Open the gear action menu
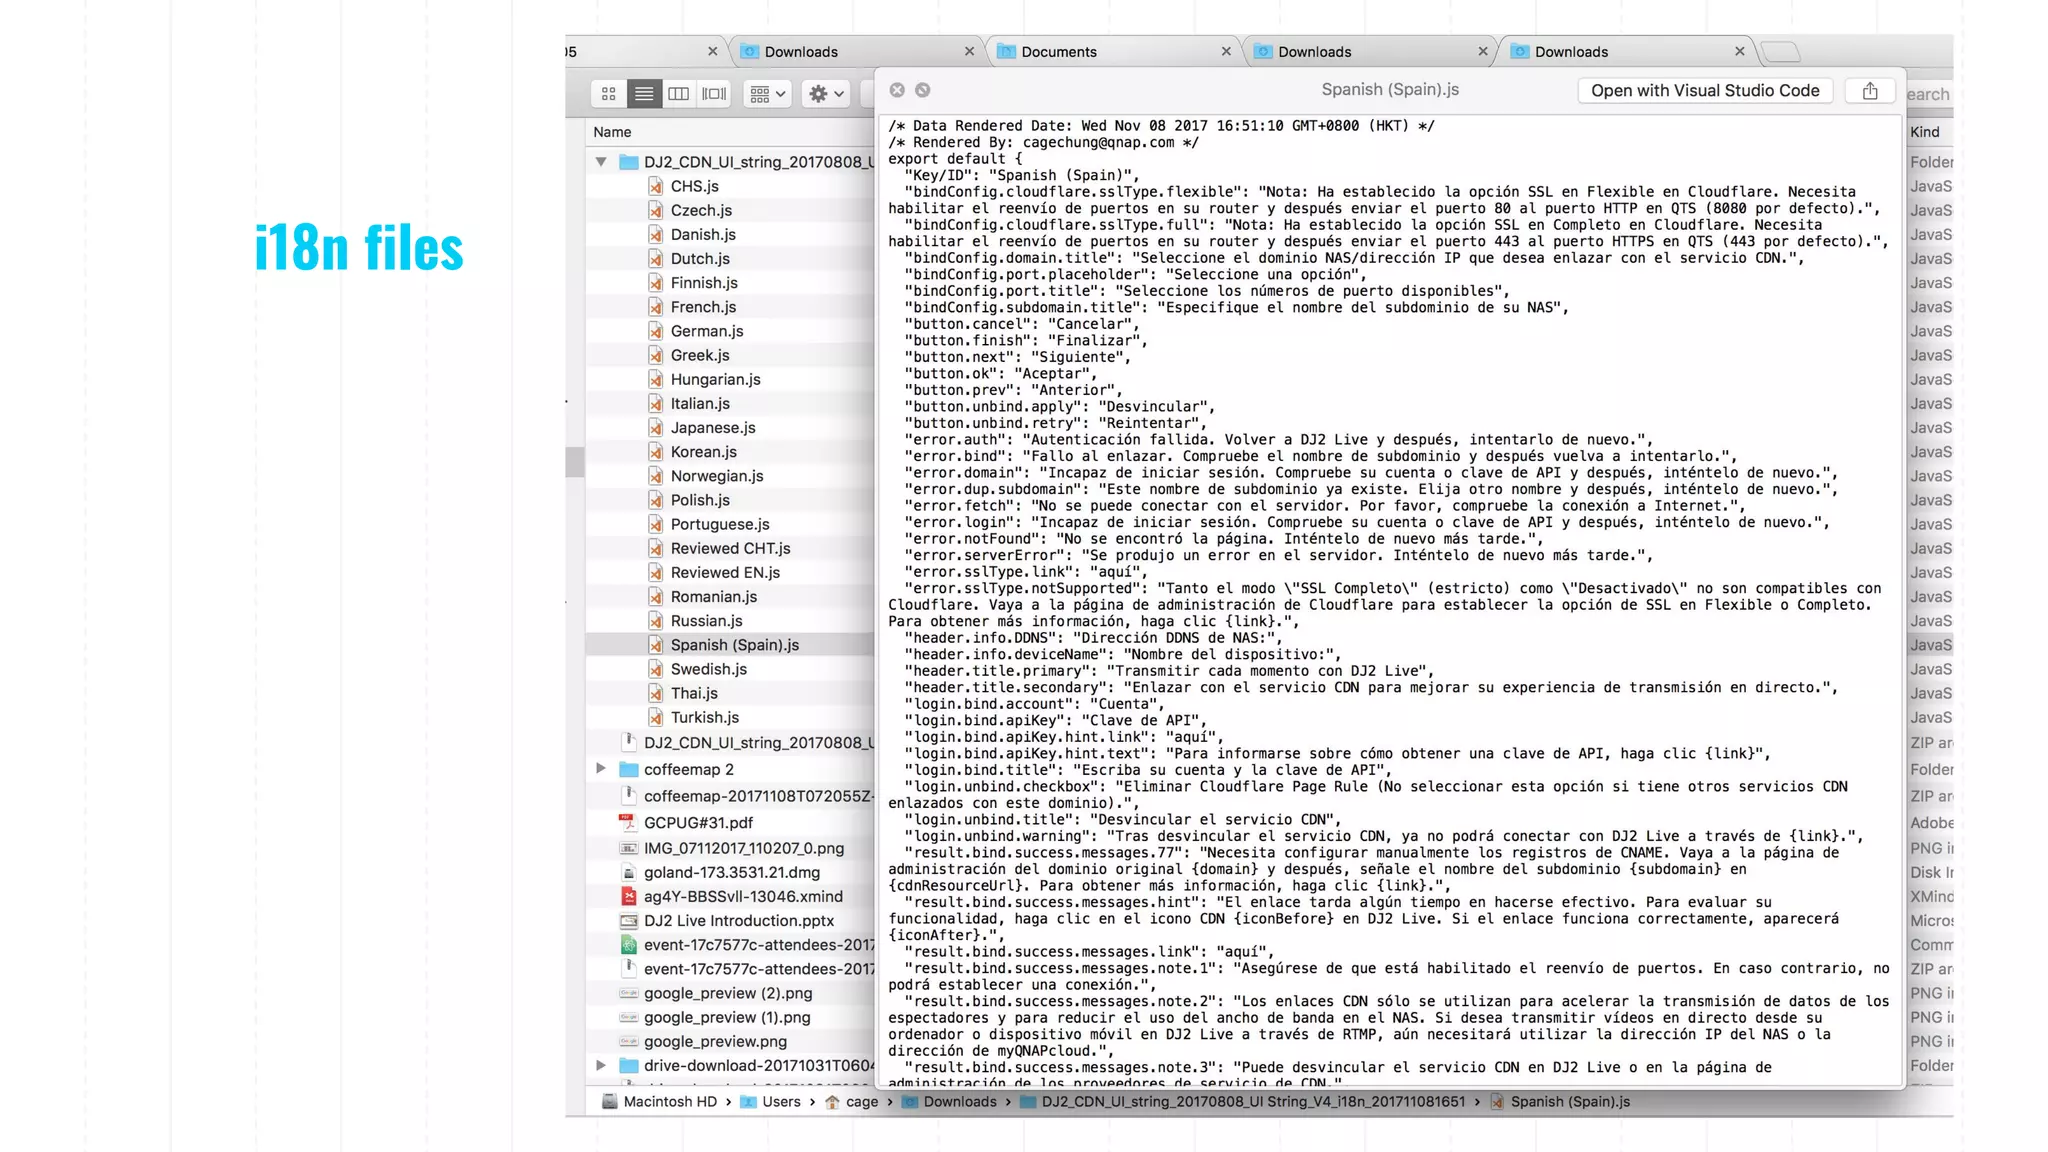 826,94
